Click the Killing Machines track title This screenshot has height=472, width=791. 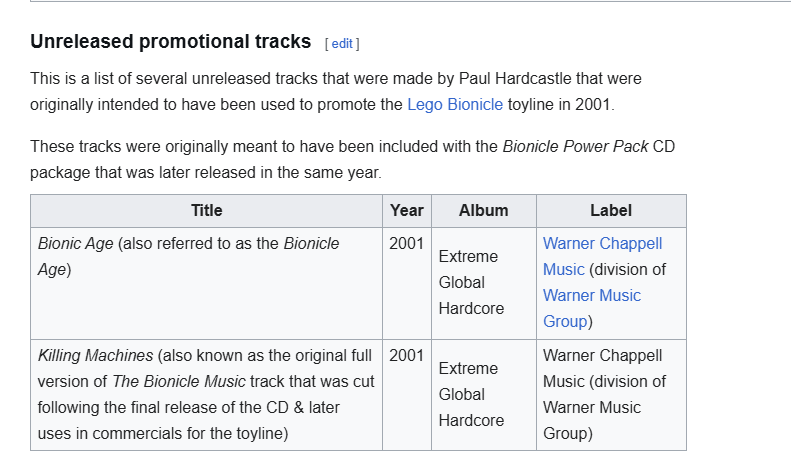(x=95, y=355)
